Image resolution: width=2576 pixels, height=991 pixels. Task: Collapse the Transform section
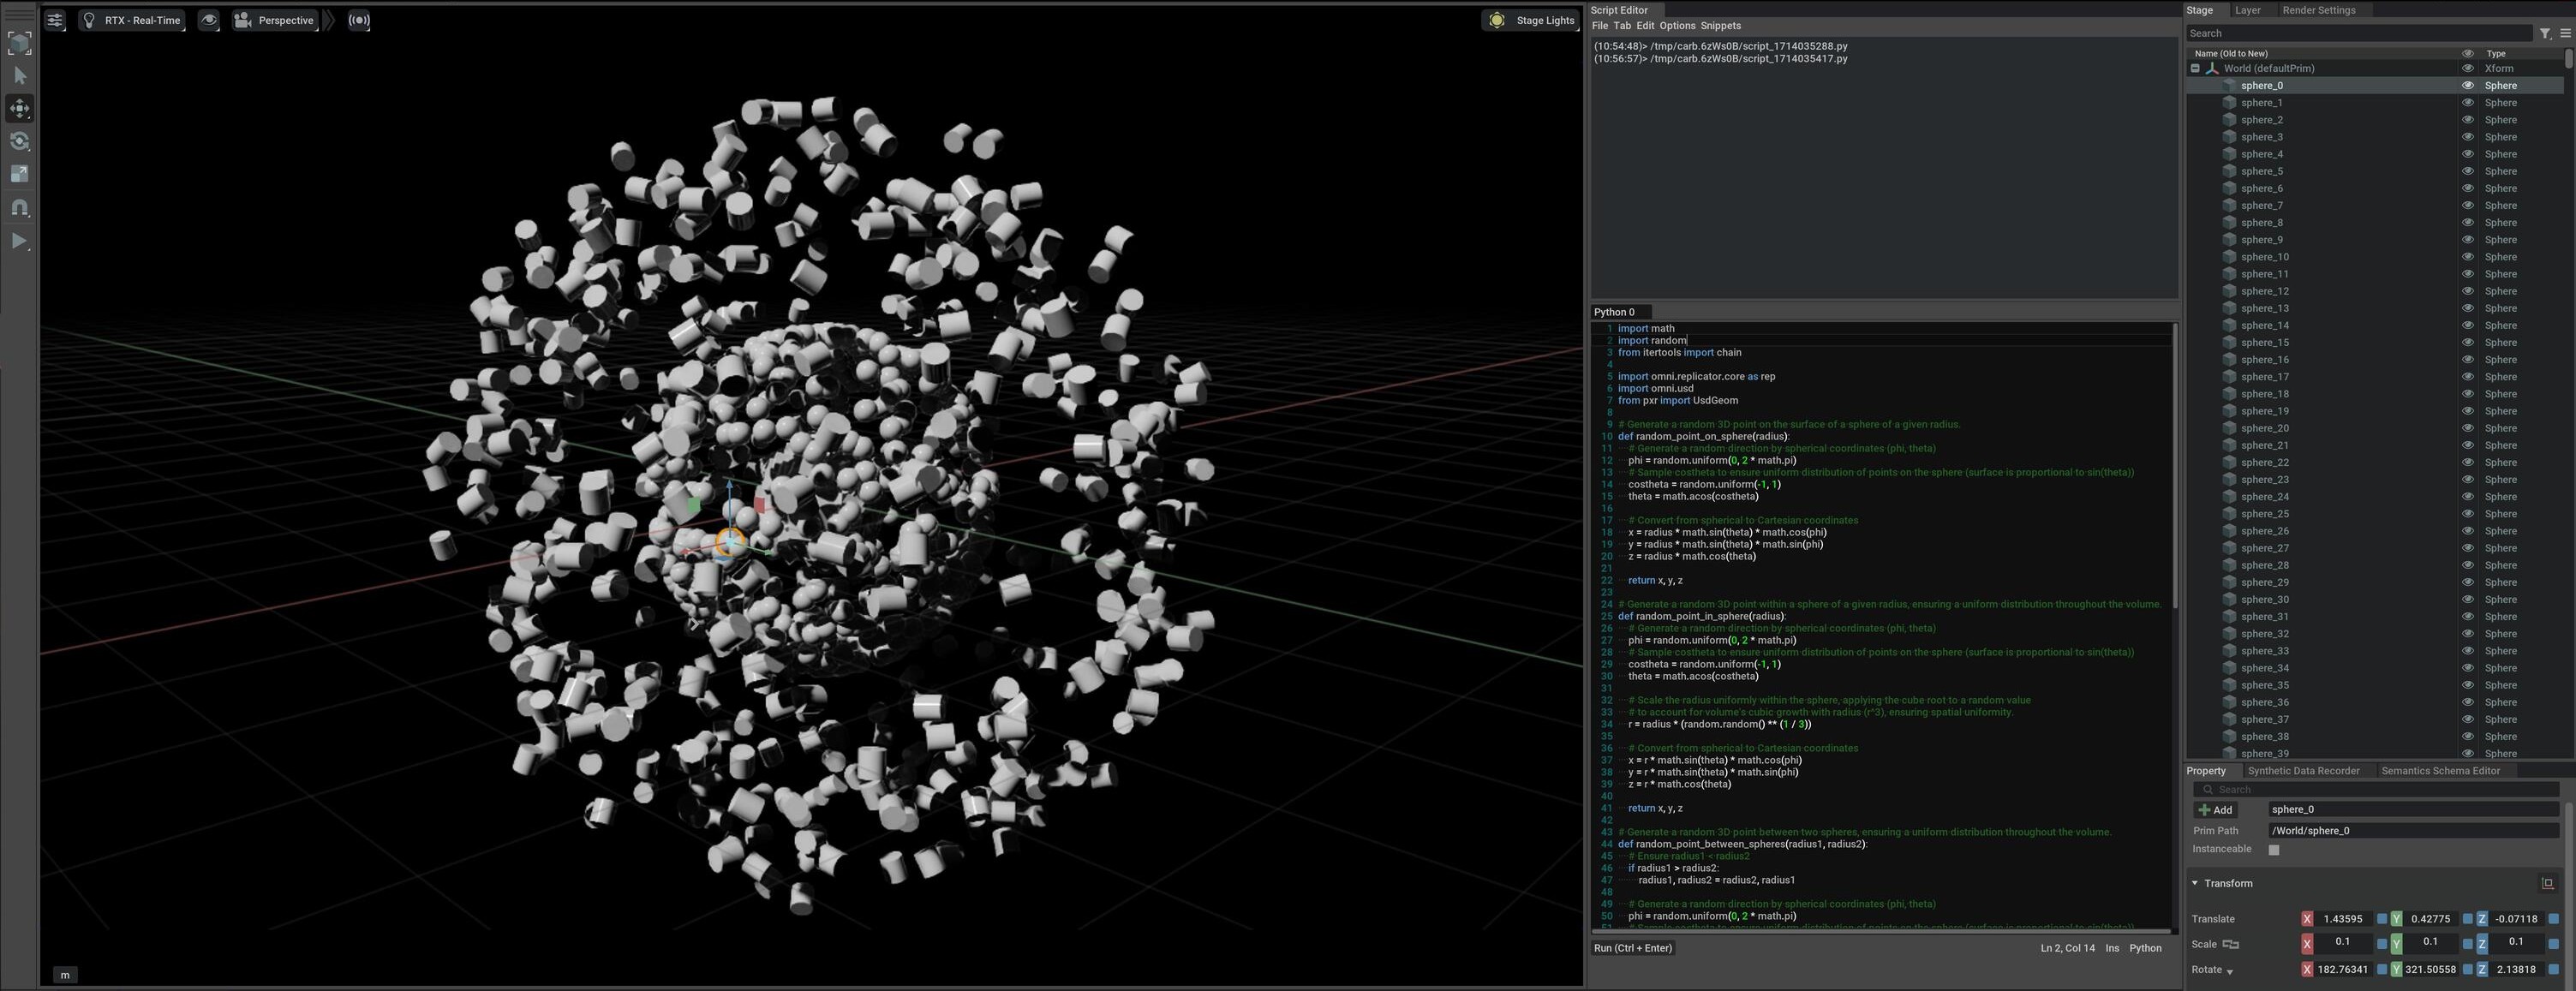pos(2195,883)
